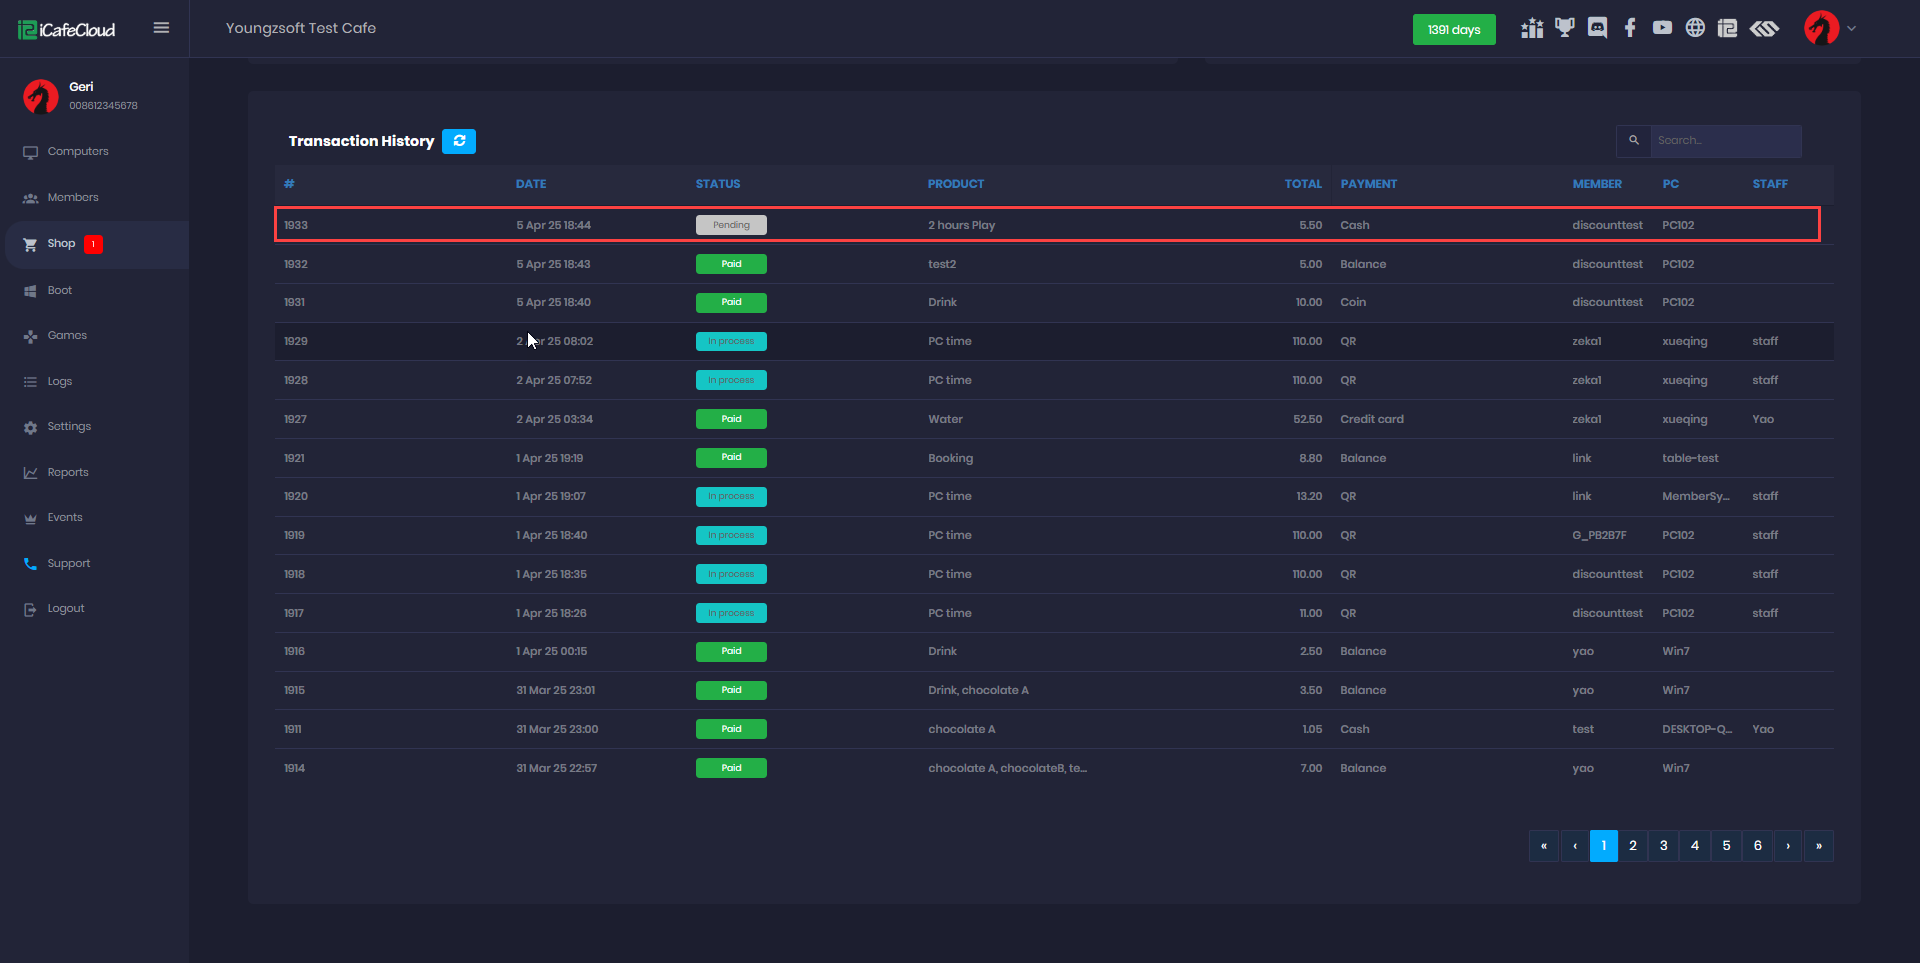Click the Pending status of transaction 1933
This screenshot has width=1920, height=963.
731,225
